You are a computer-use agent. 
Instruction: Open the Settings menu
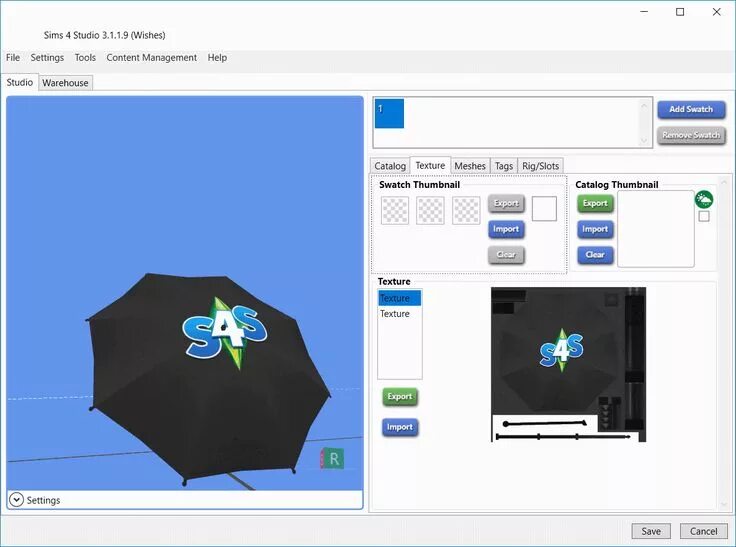point(47,58)
